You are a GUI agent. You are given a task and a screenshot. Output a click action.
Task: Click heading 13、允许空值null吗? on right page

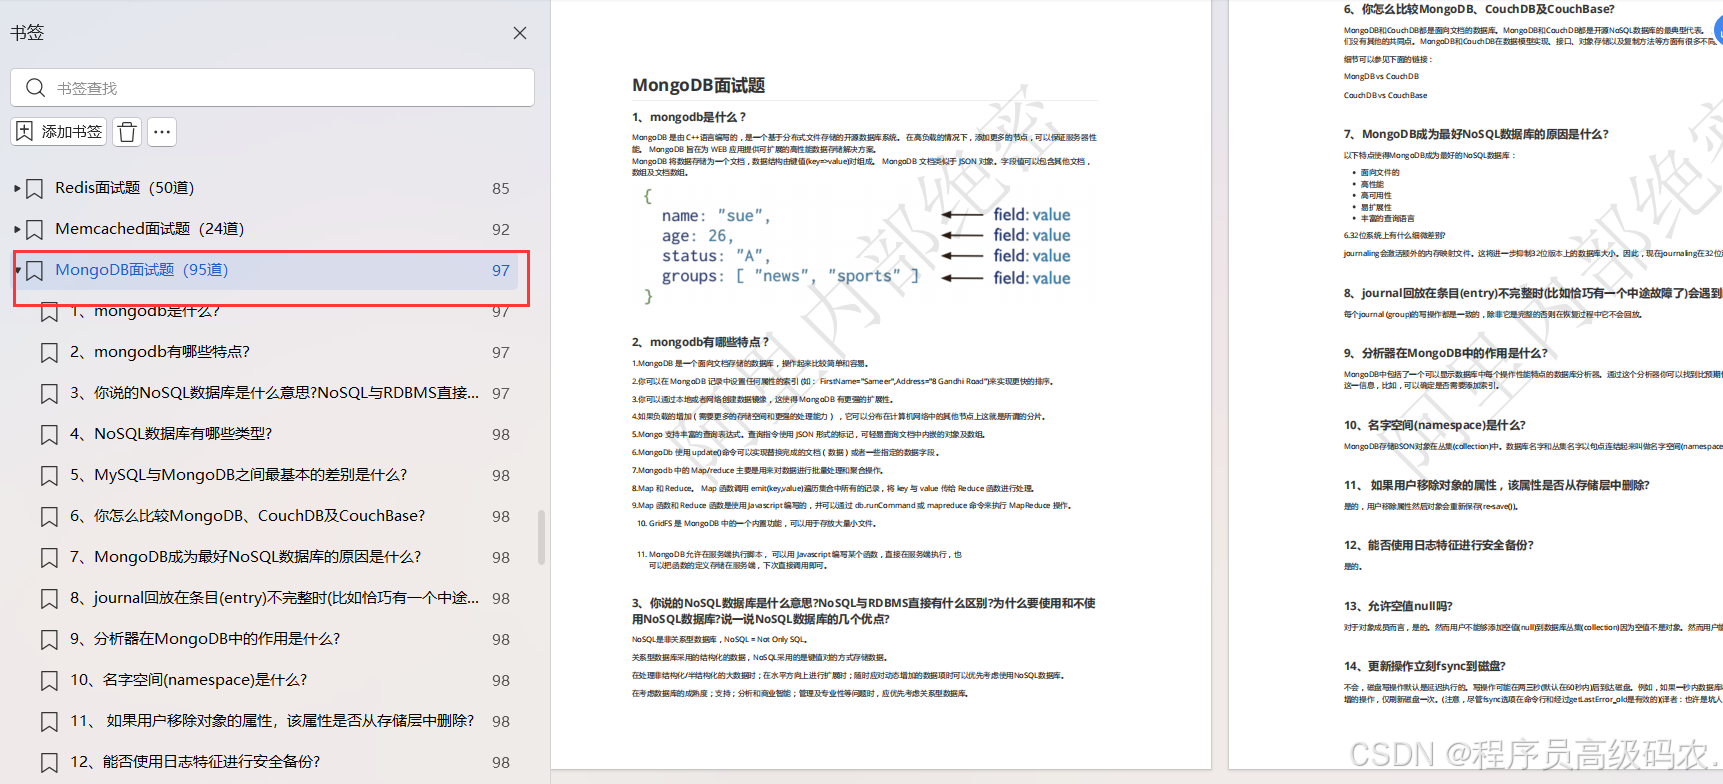coord(1398,606)
